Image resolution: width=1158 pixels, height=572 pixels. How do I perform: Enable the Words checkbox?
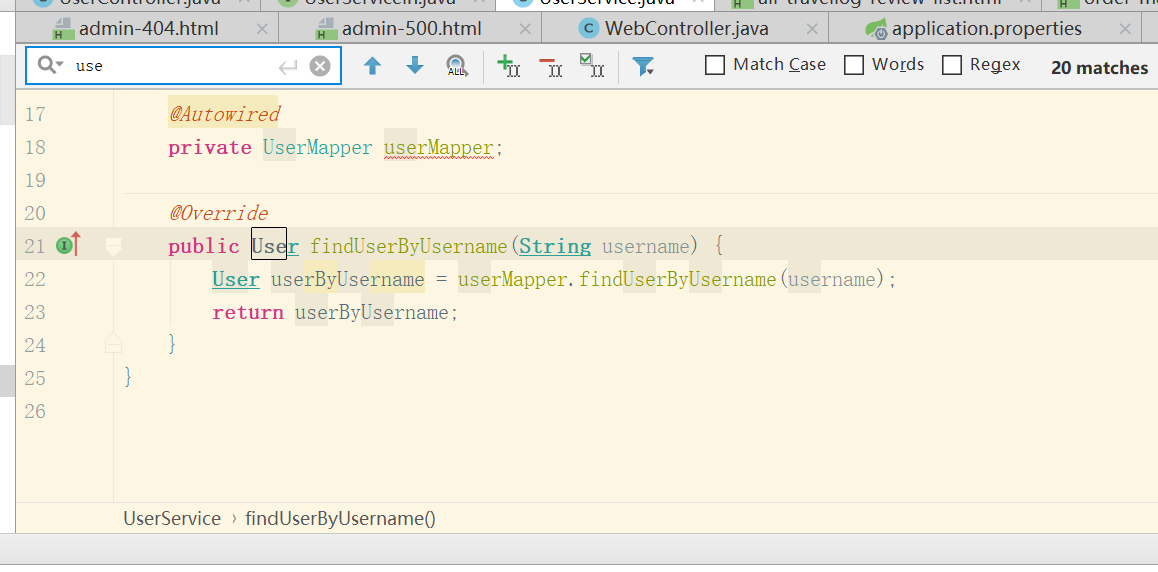[854, 66]
